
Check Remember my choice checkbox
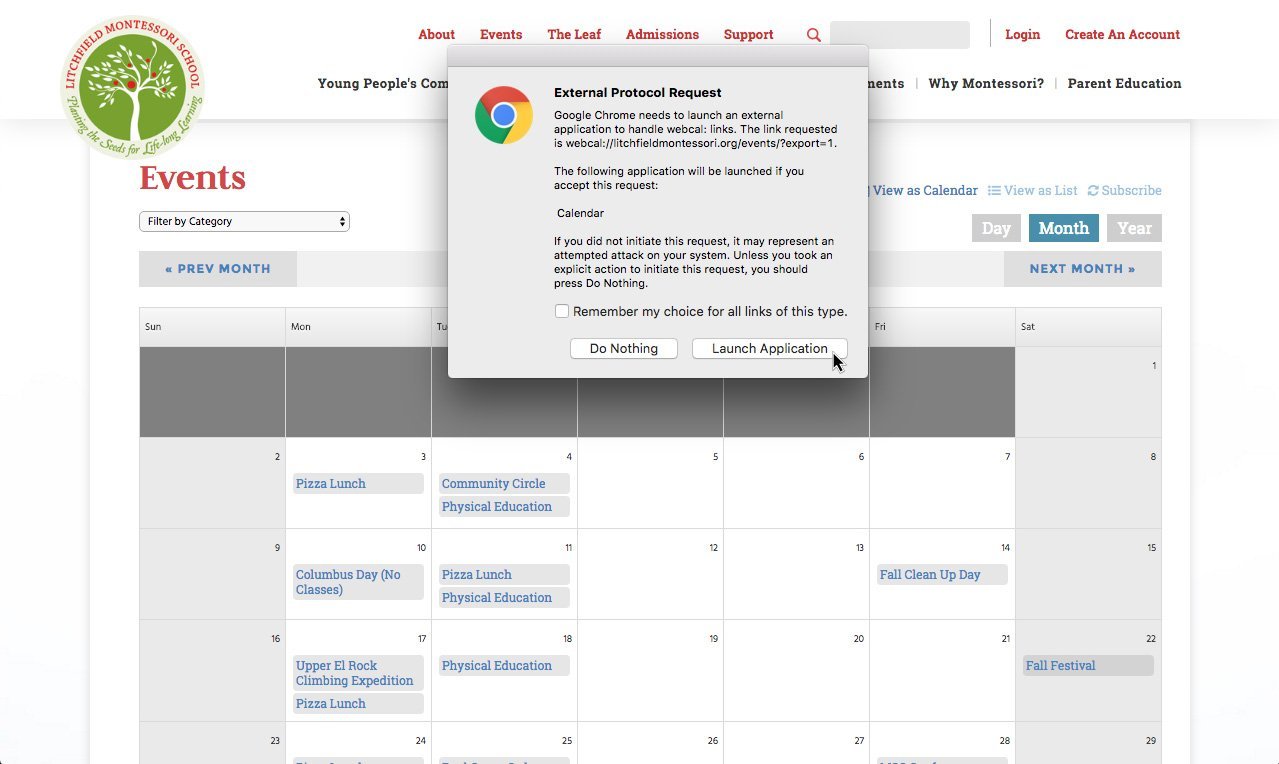click(x=562, y=311)
